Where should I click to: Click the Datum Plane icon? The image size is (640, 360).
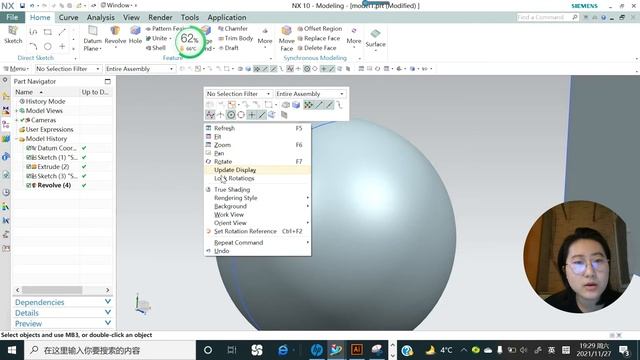click(93, 38)
